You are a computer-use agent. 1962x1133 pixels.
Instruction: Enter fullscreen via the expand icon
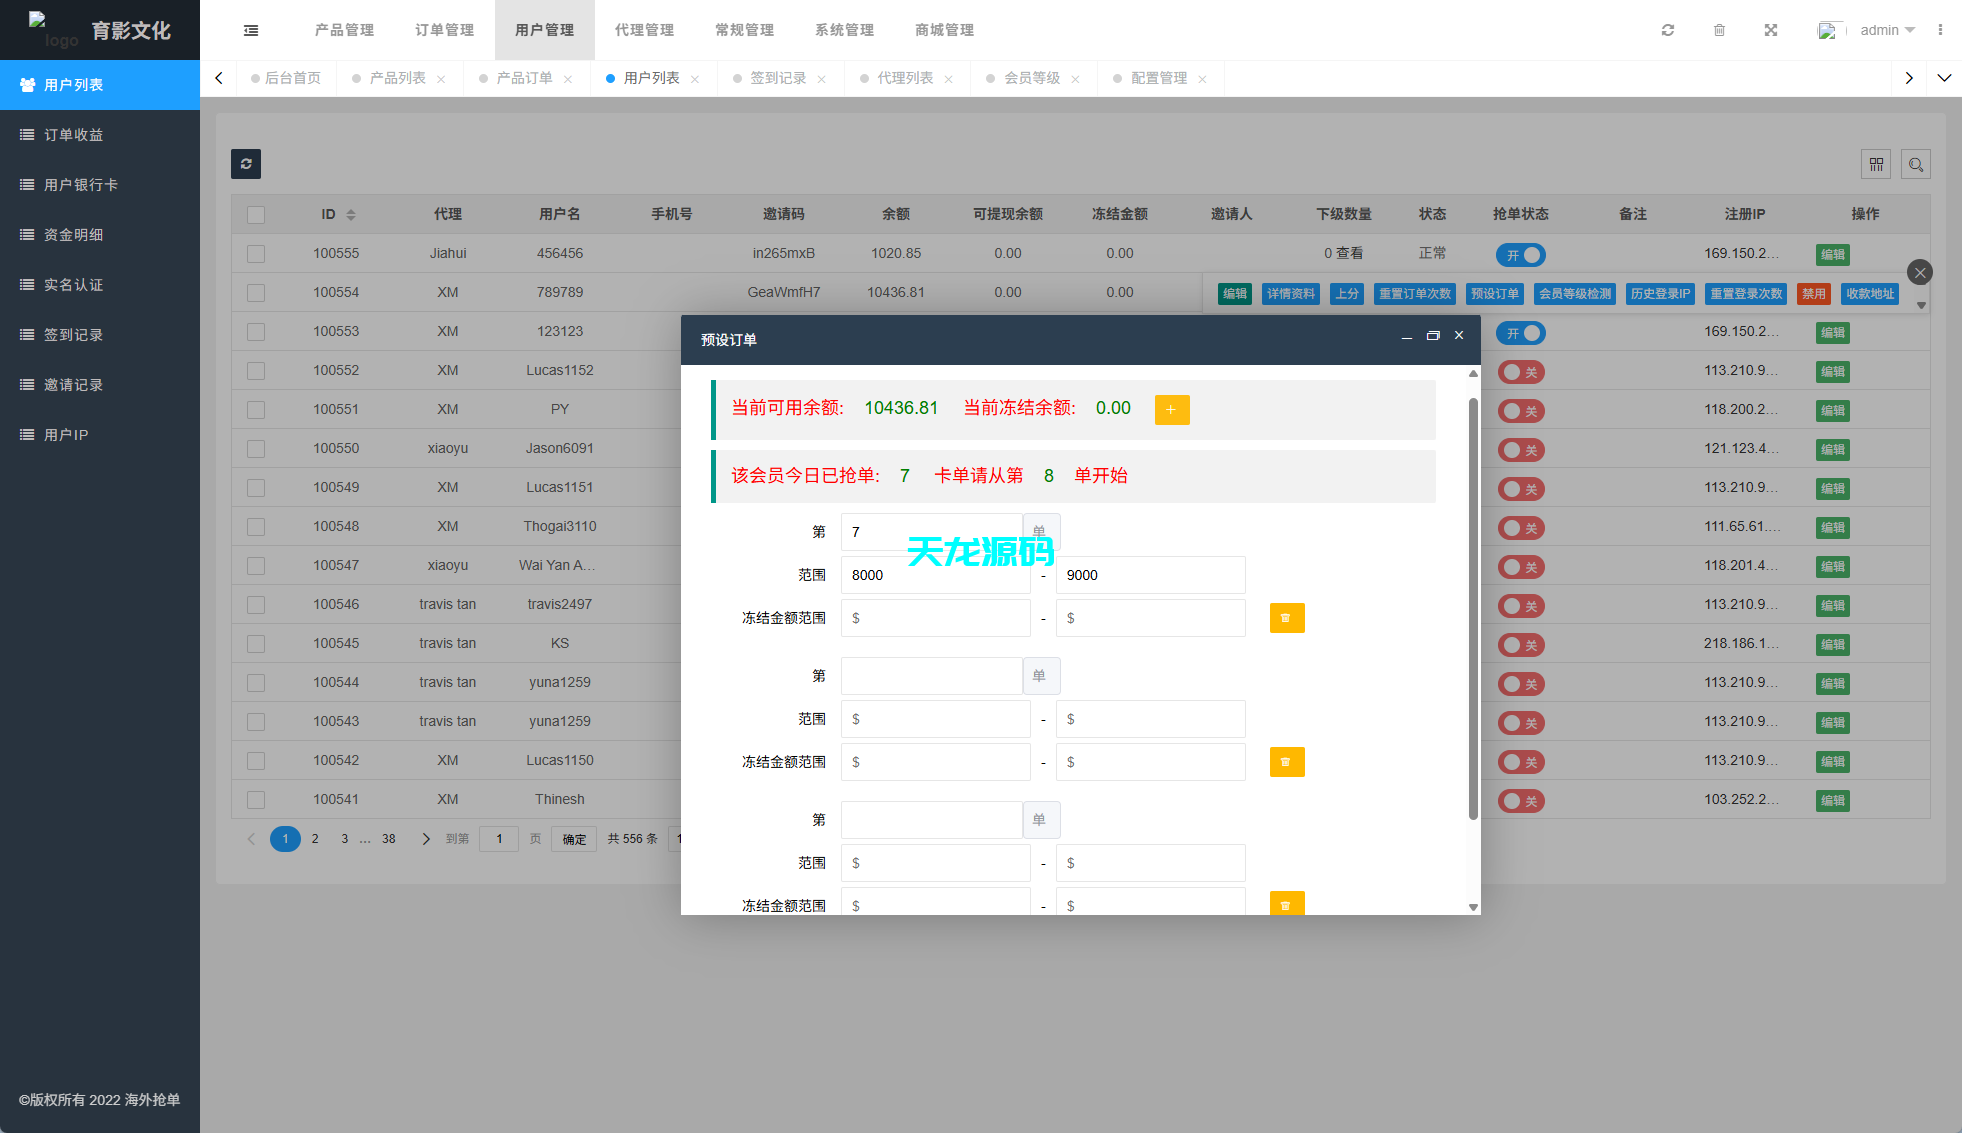[x=1771, y=30]
